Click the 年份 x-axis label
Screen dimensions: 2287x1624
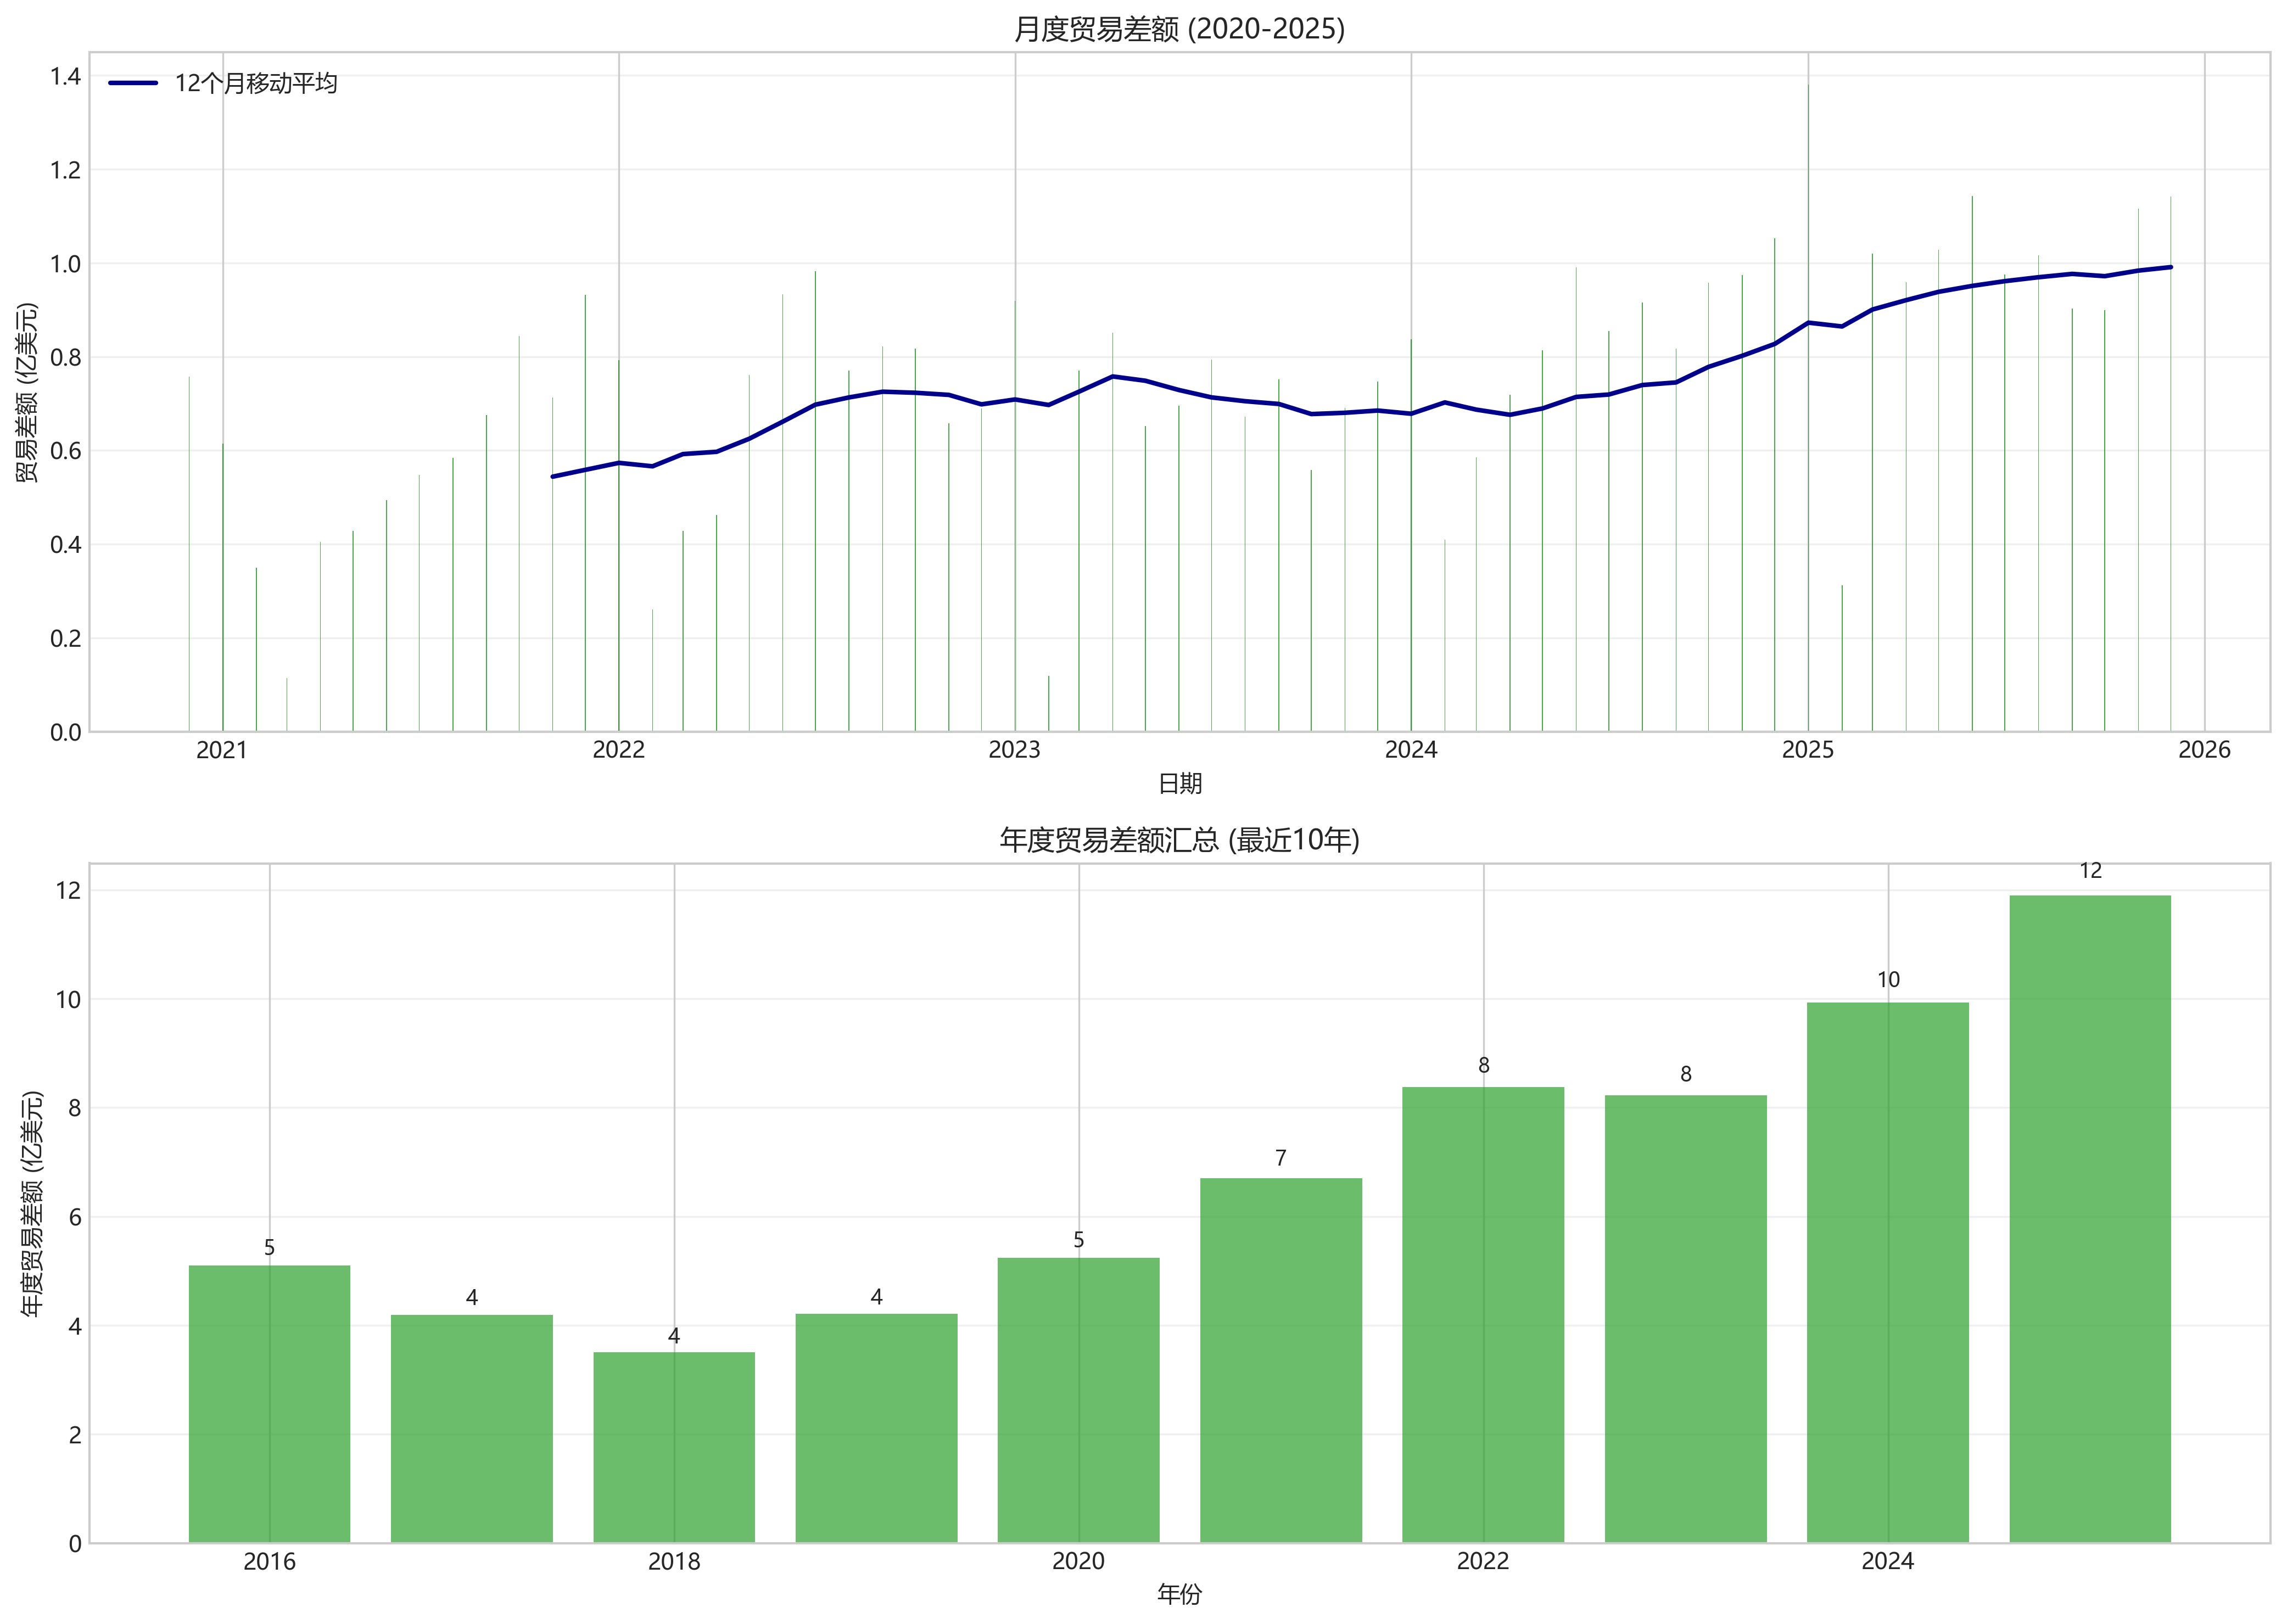(1179, 1595)
